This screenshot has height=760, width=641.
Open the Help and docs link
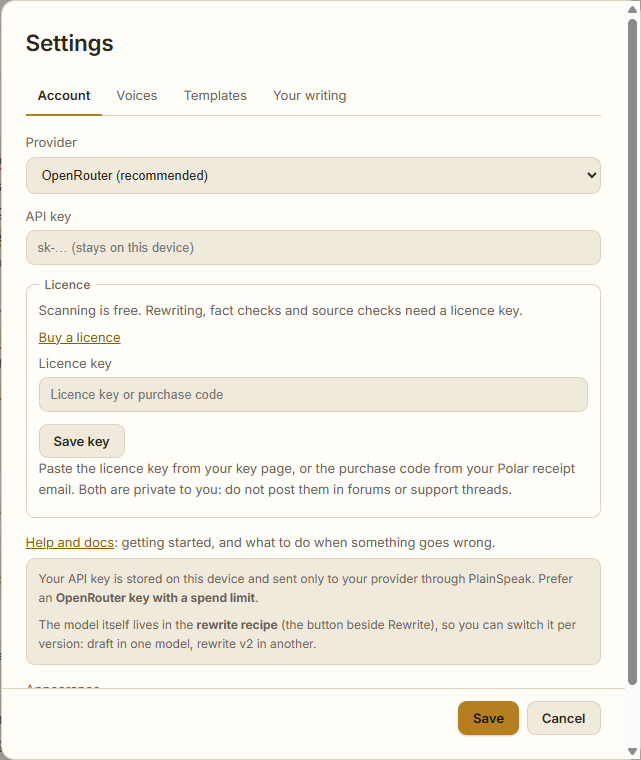pos(70,542)
